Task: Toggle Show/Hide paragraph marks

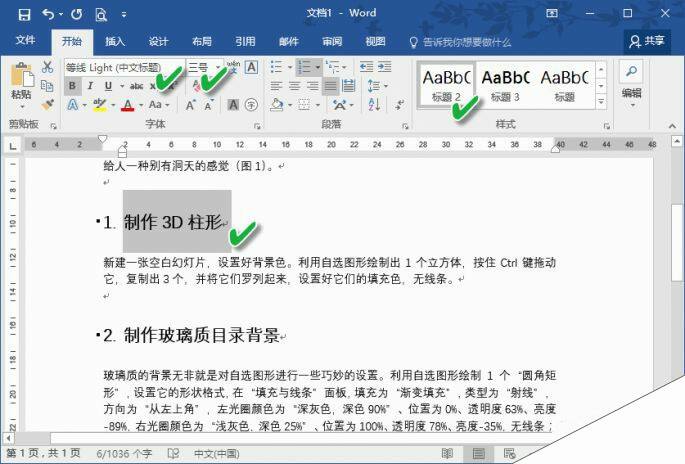Action: click(x=399, y=105)
